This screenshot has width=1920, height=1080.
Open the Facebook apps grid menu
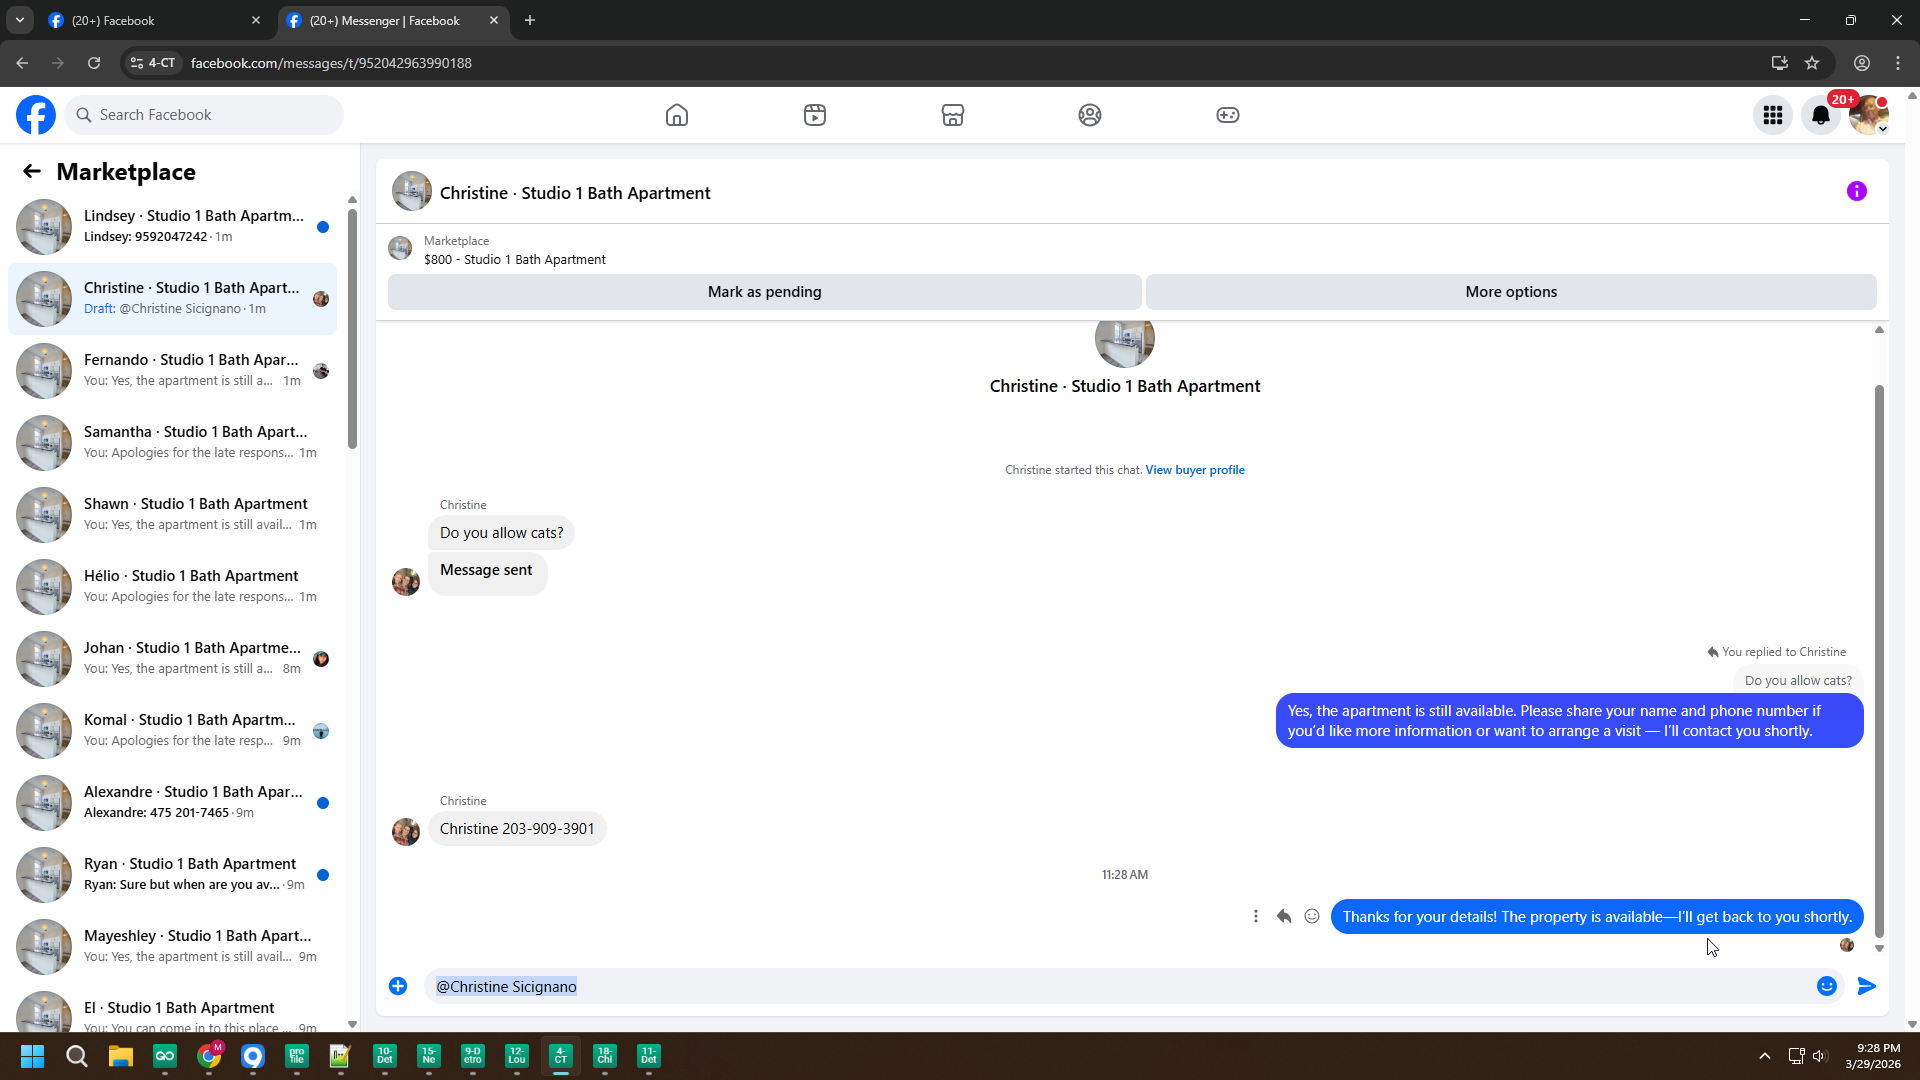point(1773,115)
